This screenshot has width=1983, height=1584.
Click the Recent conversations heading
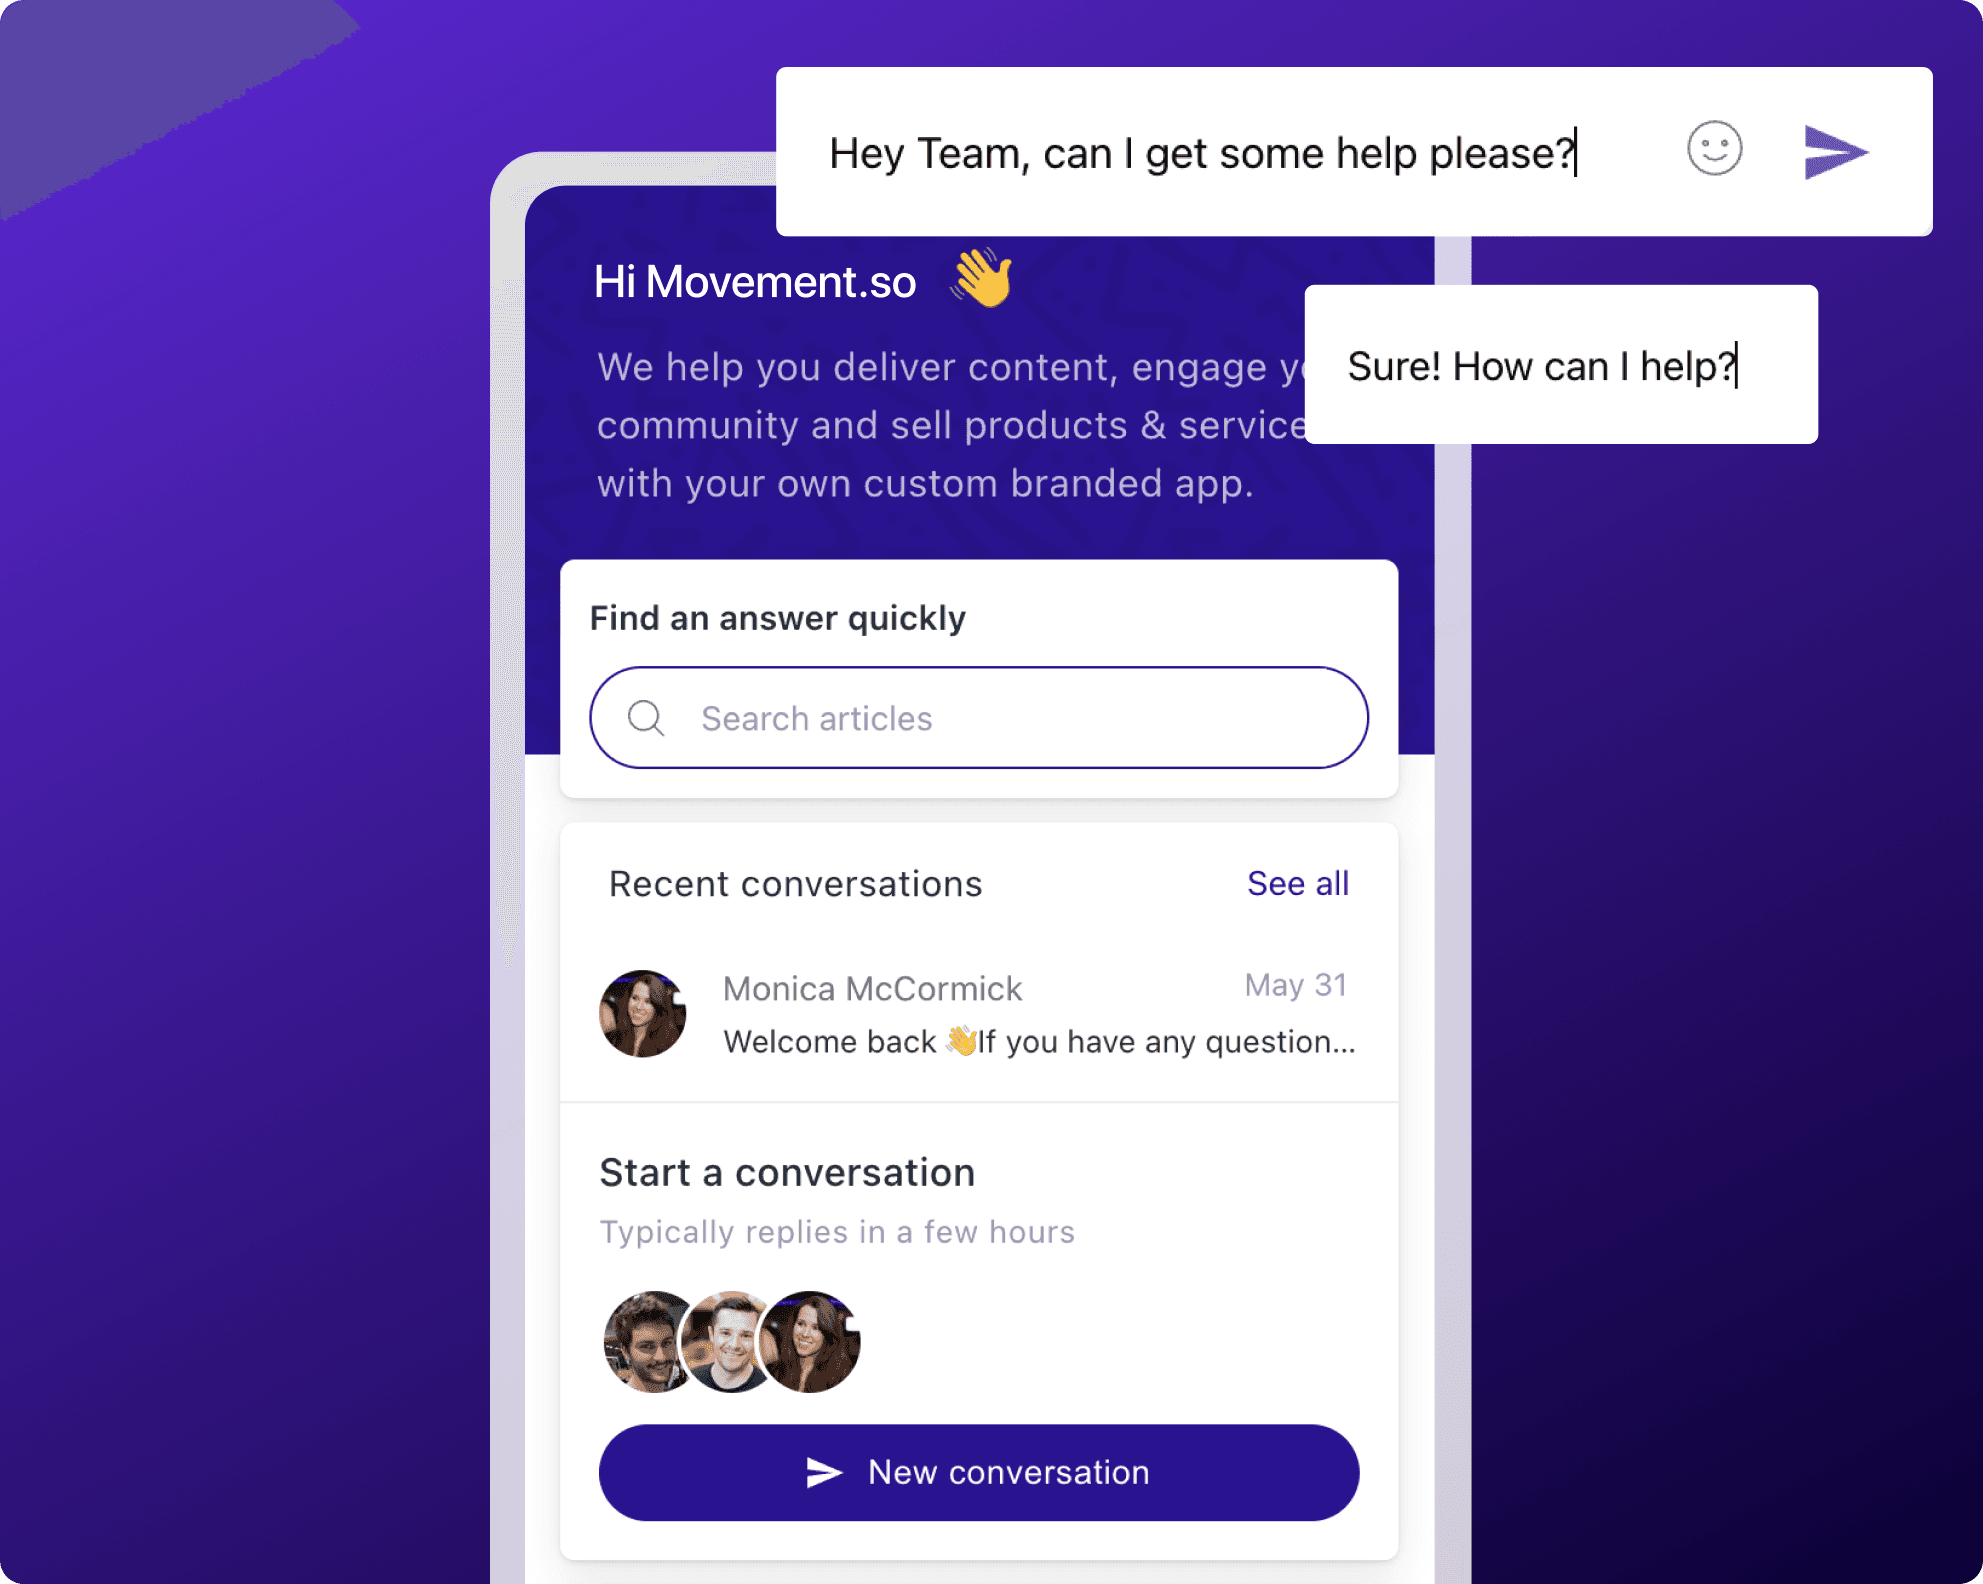(x=796, y=884)
